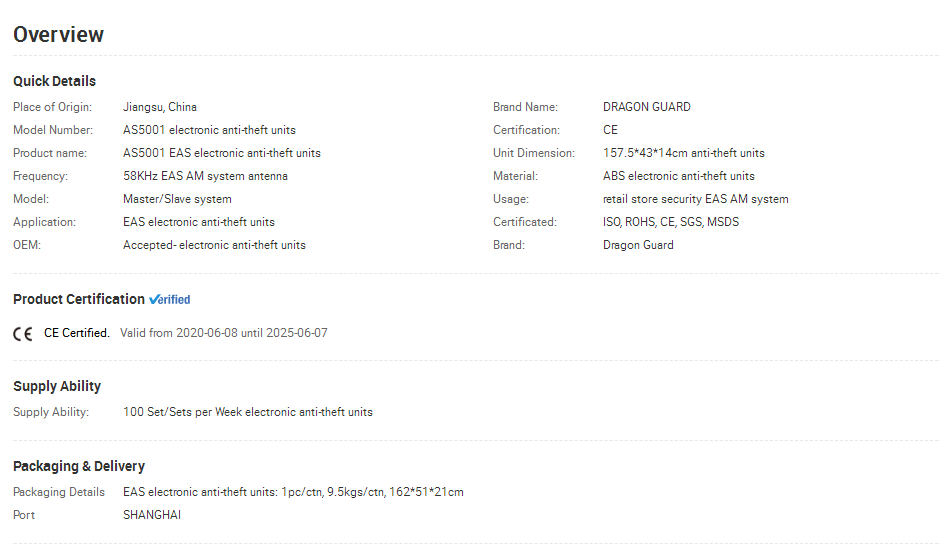The width and height of the screenshot is (947, 548).
Task: Click the Overview heading
Action: click(59, 34)
